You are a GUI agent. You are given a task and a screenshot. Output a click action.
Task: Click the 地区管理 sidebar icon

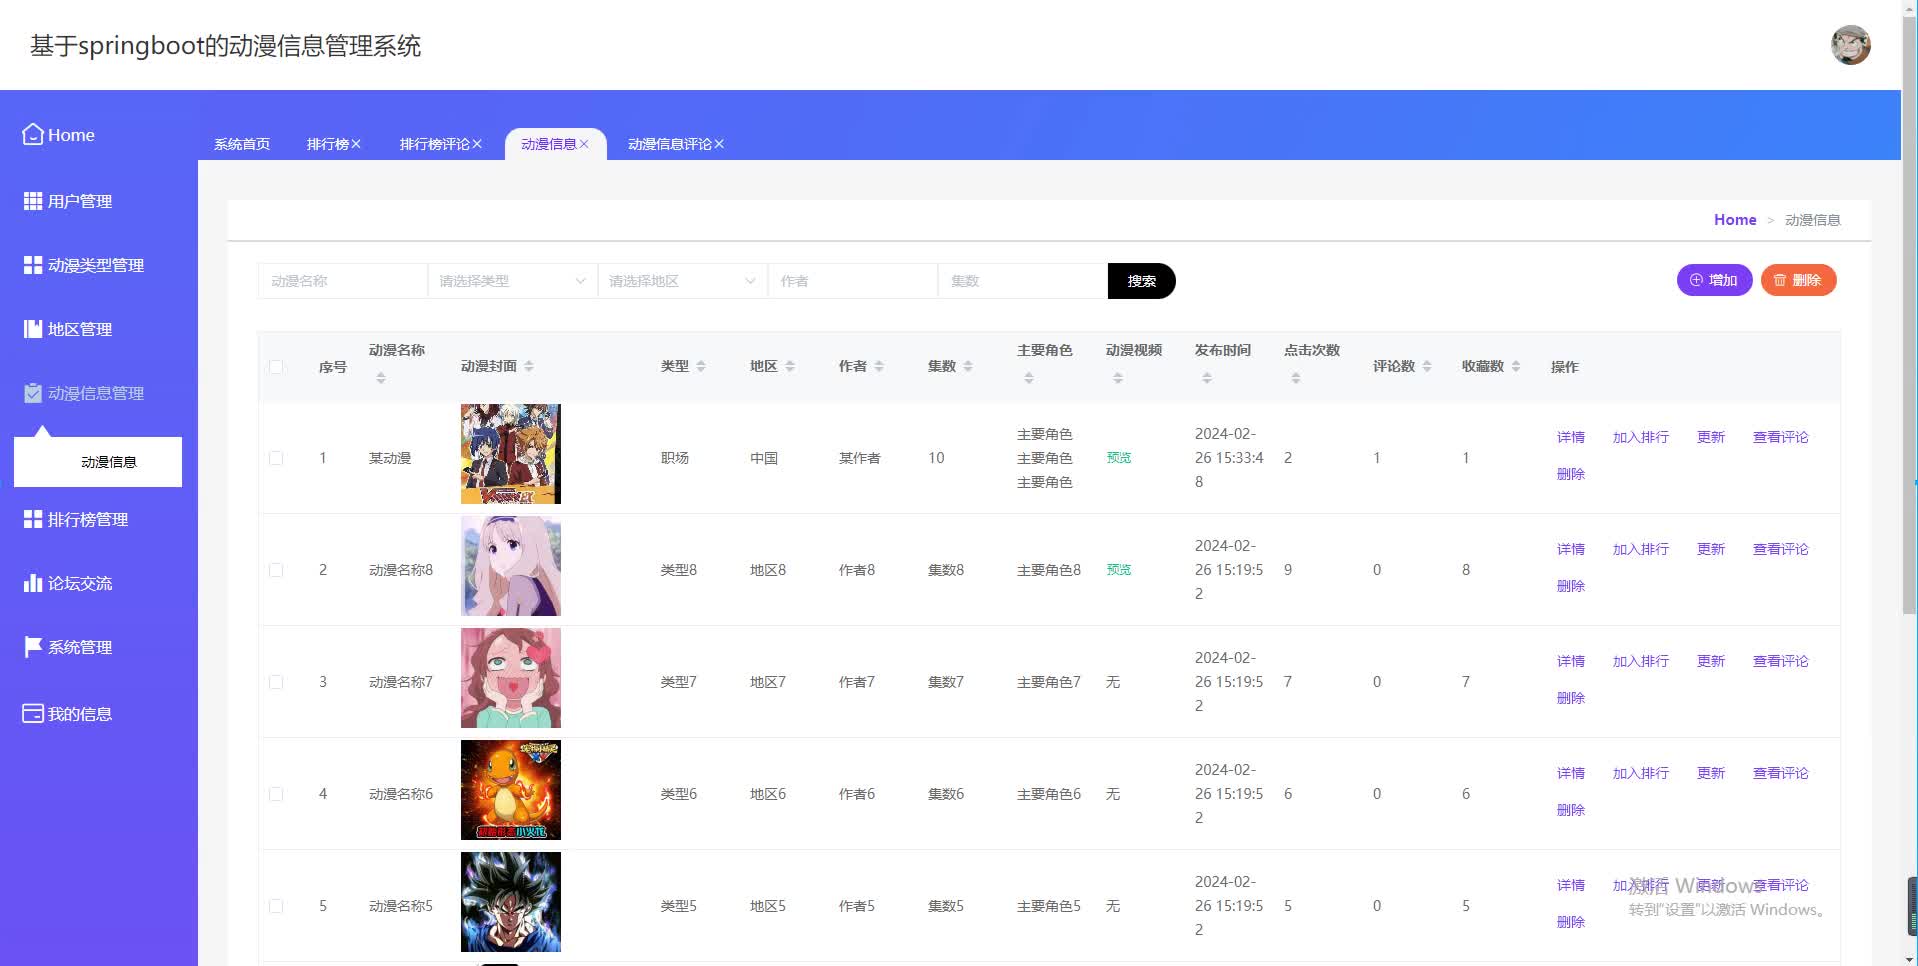(x=33, y=329)
